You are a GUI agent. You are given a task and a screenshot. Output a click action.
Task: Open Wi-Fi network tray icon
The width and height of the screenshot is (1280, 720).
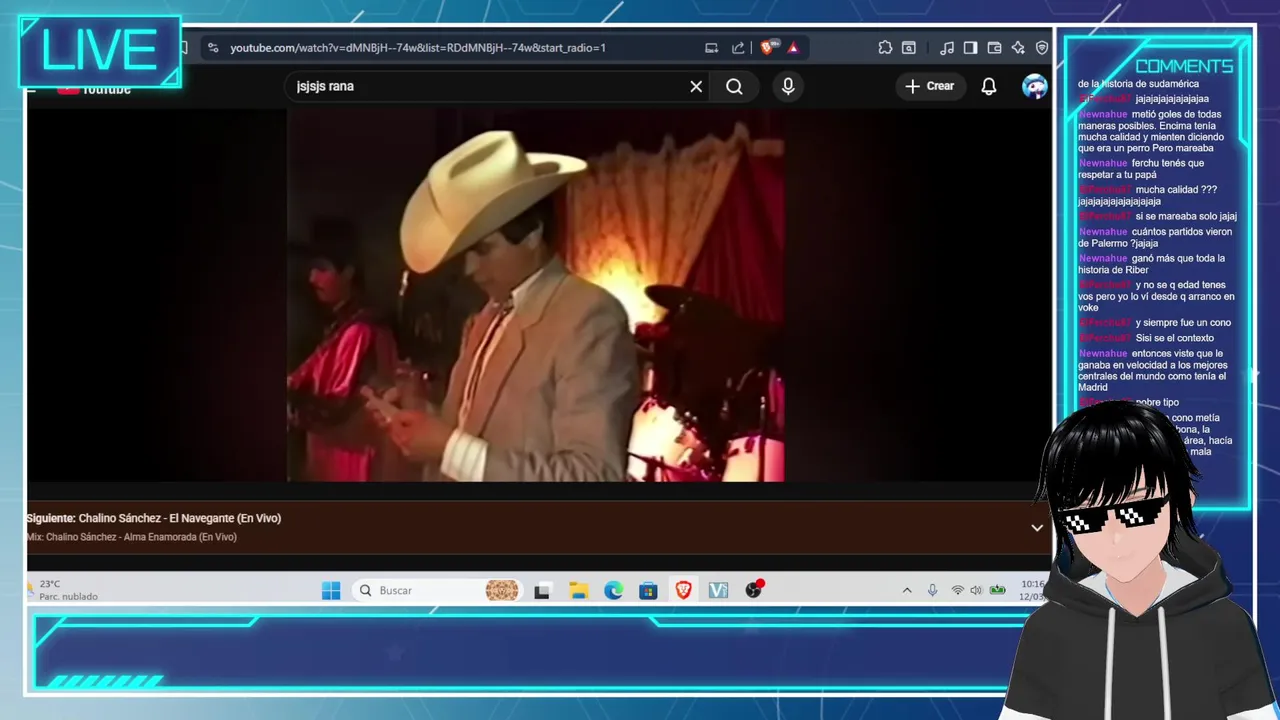click(957, 591)
